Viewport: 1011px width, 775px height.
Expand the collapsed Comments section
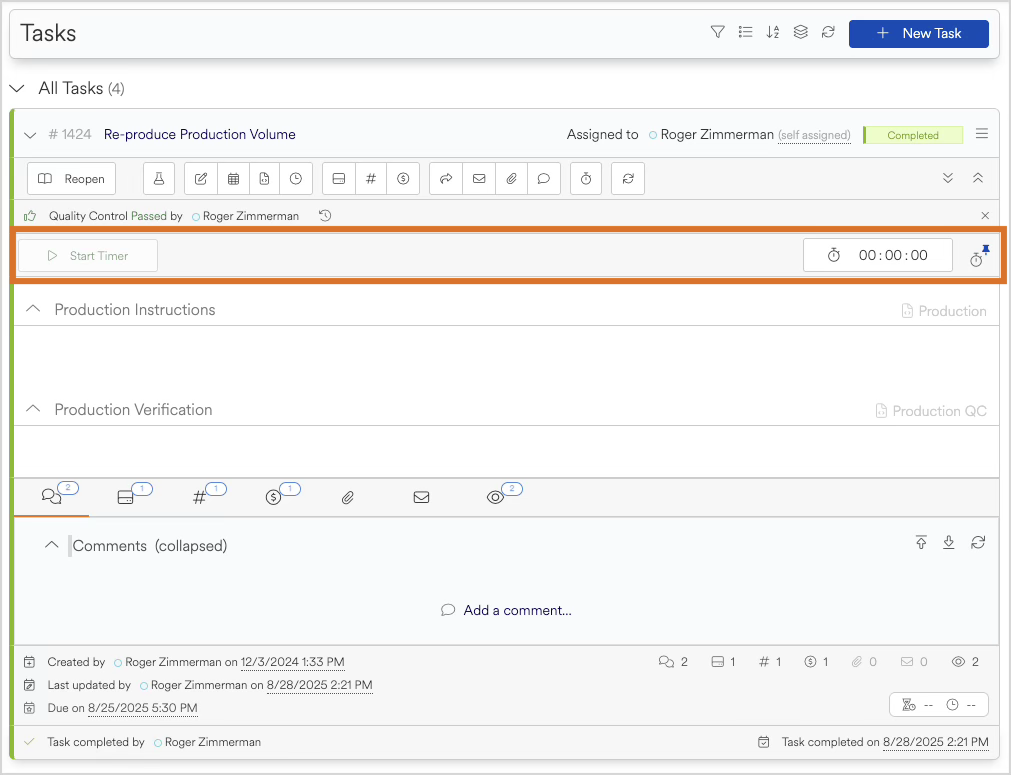tap(51, 545)
